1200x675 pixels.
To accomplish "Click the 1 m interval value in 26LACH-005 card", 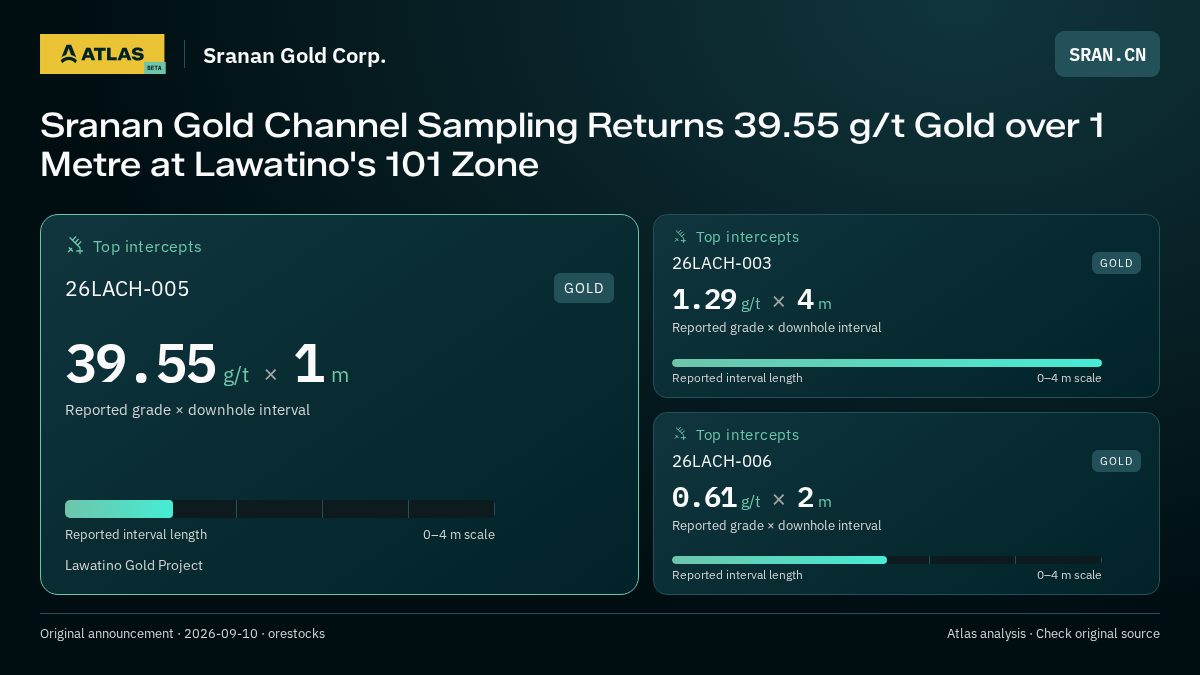I will 321,364.
